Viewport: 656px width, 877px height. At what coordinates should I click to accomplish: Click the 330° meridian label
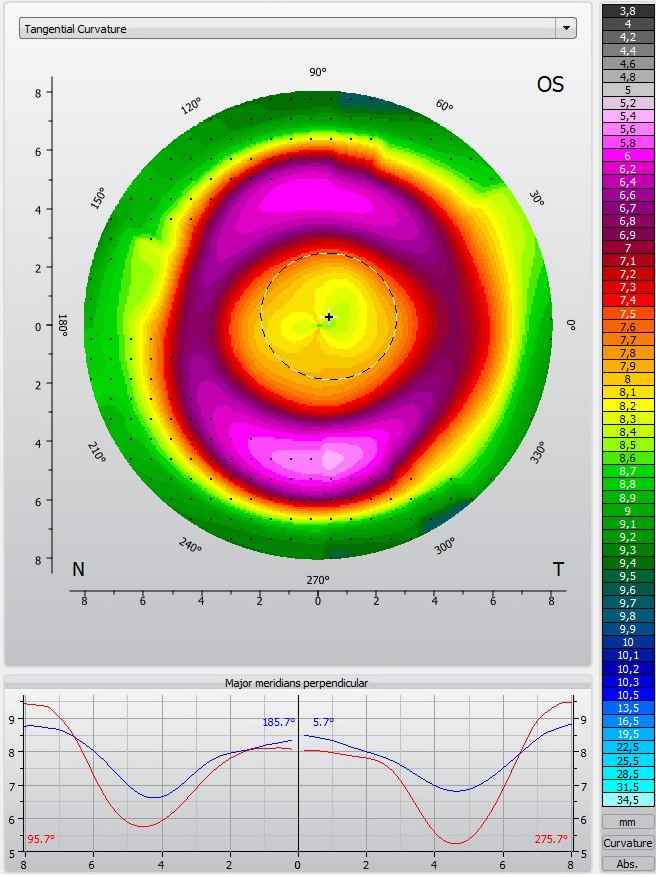tap(537, 452)
